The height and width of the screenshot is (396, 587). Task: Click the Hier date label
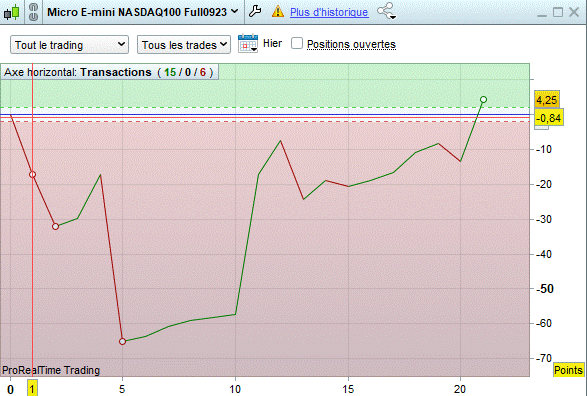(272, 43)
